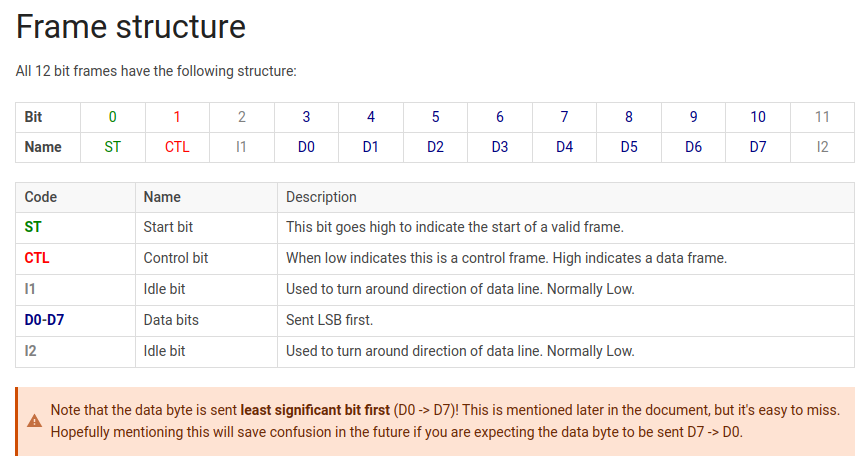Select the green ST cell in Name row
This screenshot has height=465, width=868.
pyautogui.click(x=112, y=147)
